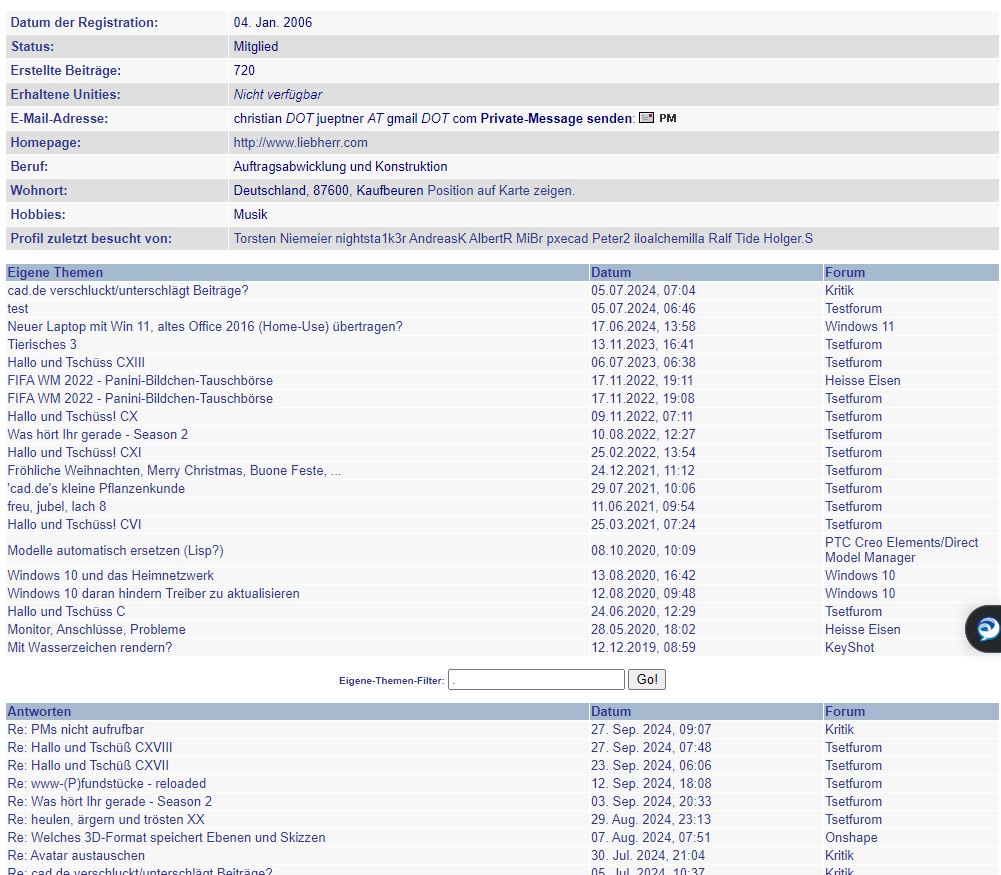Open topic cad.de verschluckt/unterschlägt Beiträge?
Screen dimensions: 1001x875
128,290
